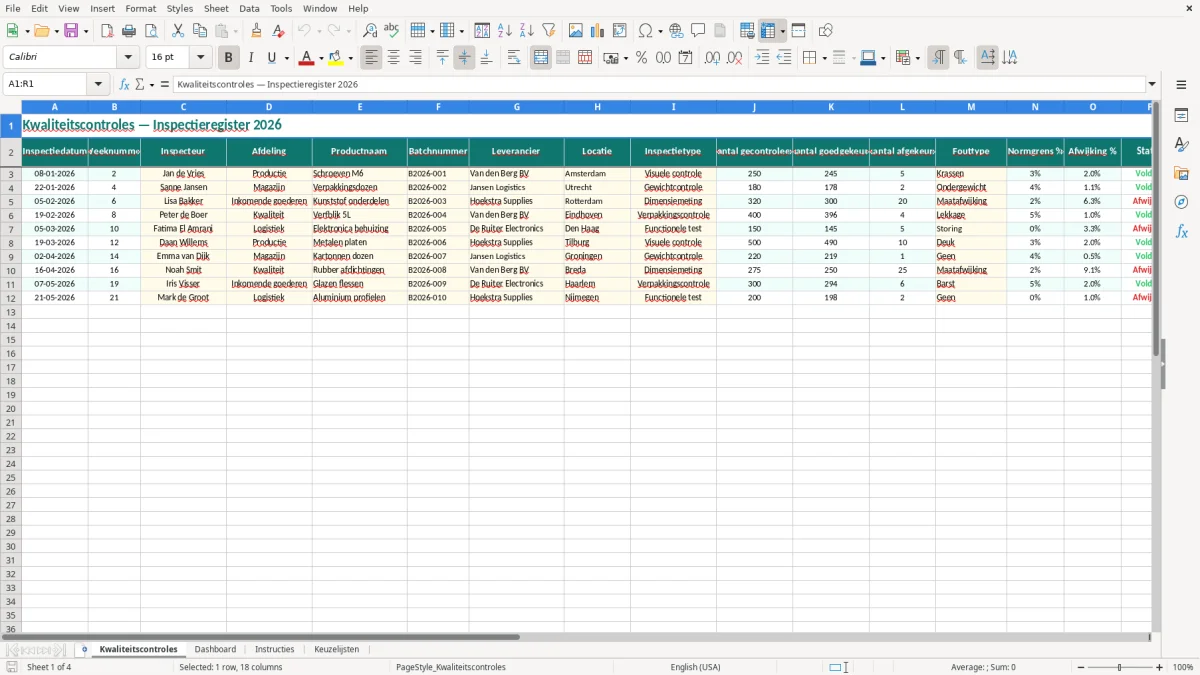This screenshot has width=1200, height=675.
Task: Open the Sidebar Navigator panel
Action: (1181, 202)
